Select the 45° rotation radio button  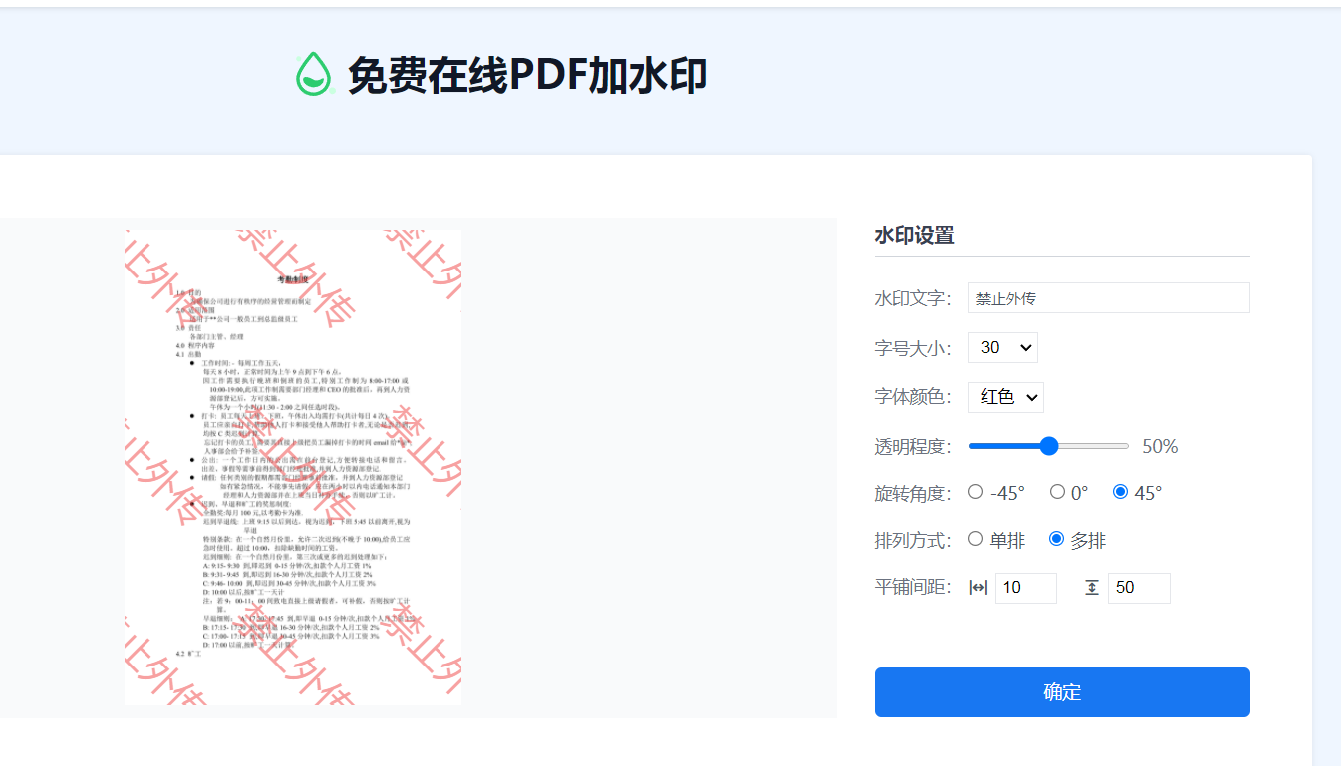click(x=1120, y=492)
